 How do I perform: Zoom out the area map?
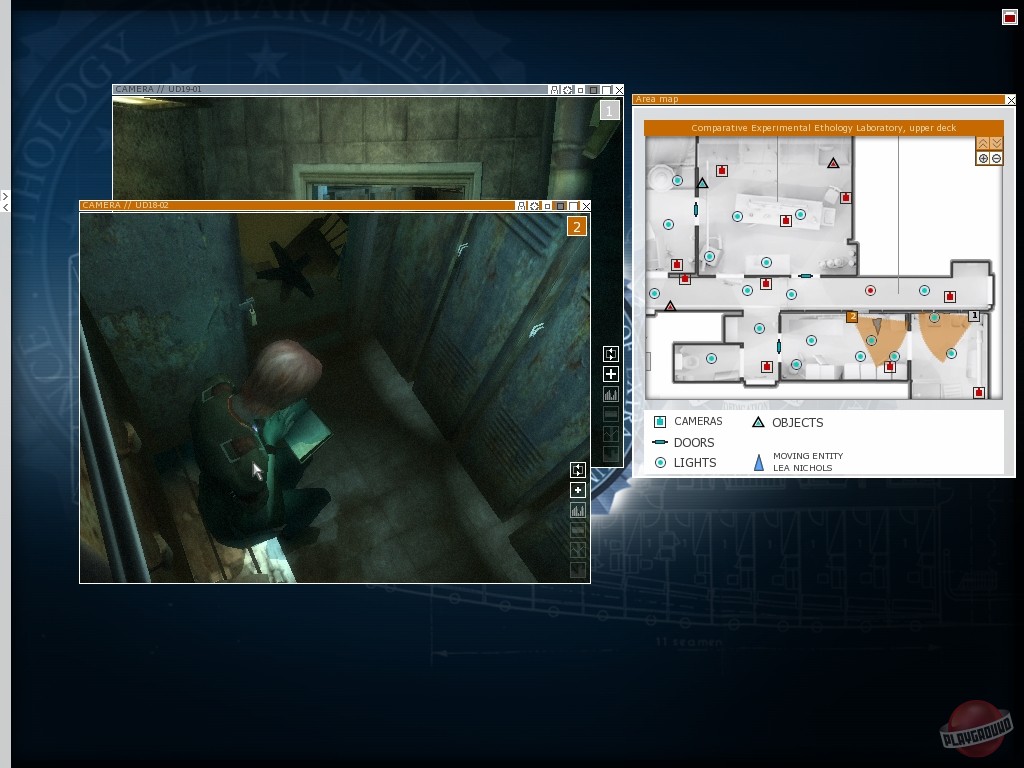(x=996, y=159)
